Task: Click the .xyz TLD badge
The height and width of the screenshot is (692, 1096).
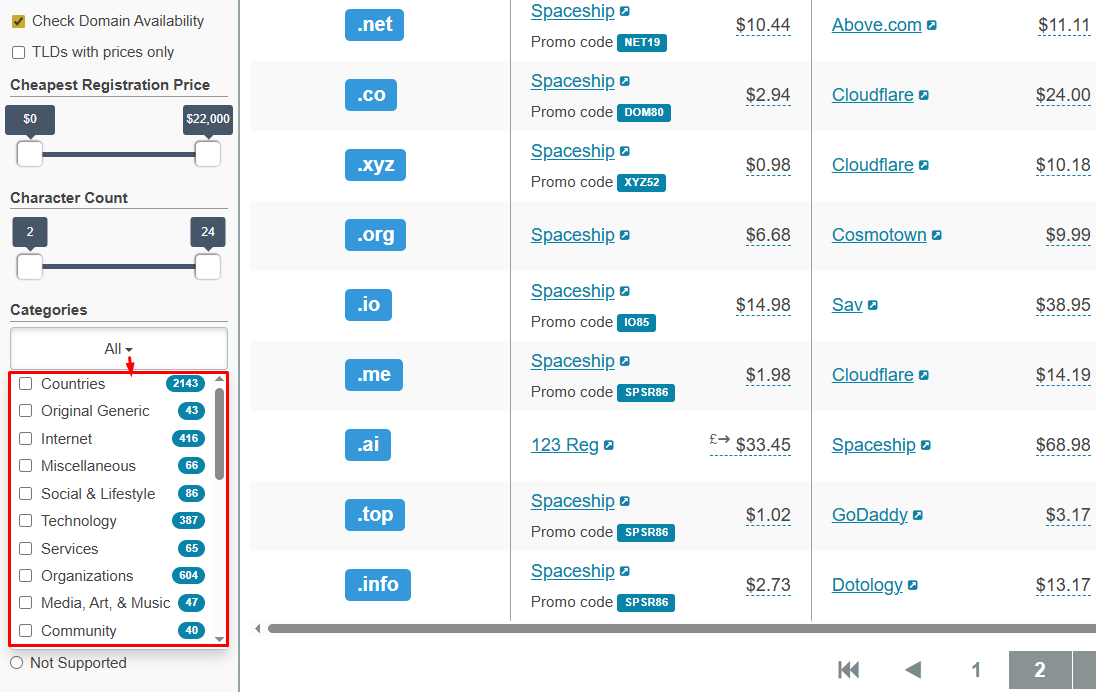Action: click(x=375, y=165)
